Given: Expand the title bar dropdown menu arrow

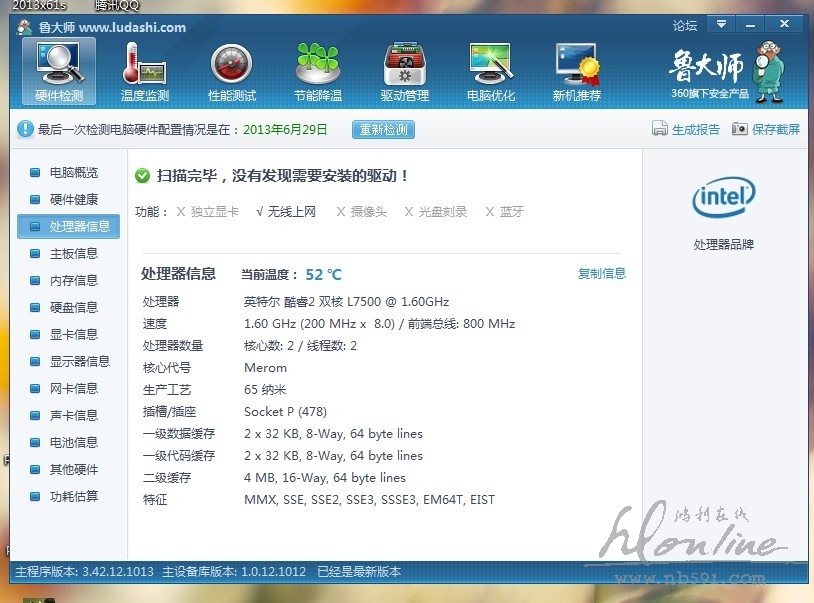Looking at the screenshot, I should (x=720, y=24).
